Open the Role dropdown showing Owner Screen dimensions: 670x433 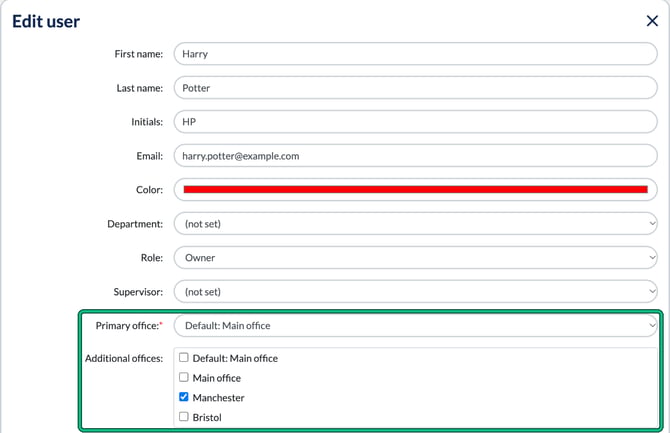coord(415,257)
